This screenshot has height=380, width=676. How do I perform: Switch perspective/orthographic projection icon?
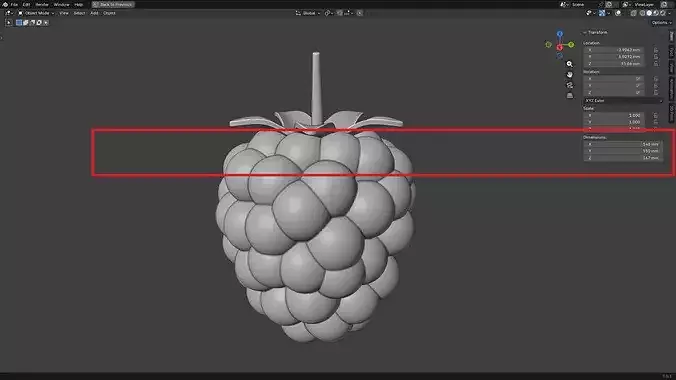pos(570,95)
